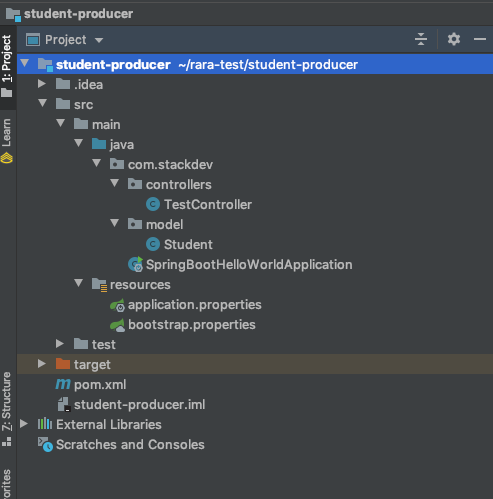
Task: Click the SpringBootHelloWorldApplication runnable class icon
Action: (135, 264)
